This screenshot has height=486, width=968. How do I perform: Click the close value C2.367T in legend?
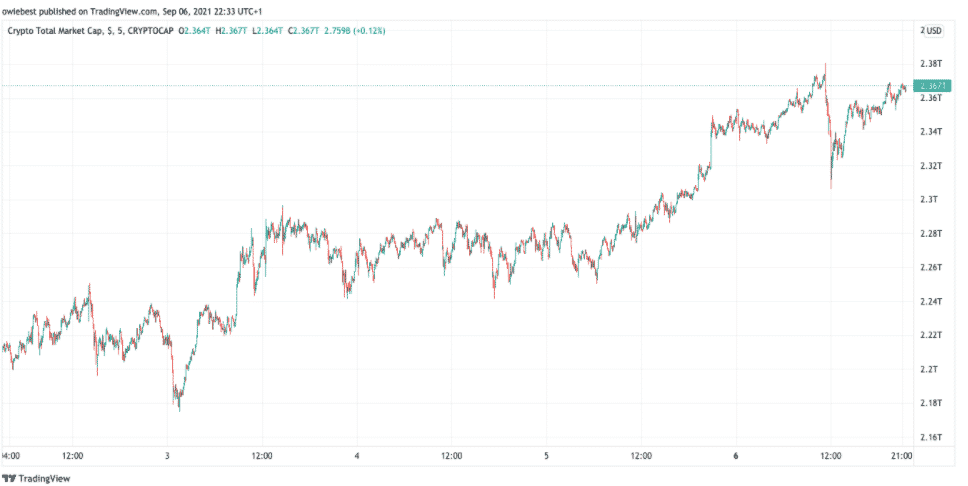303,31
